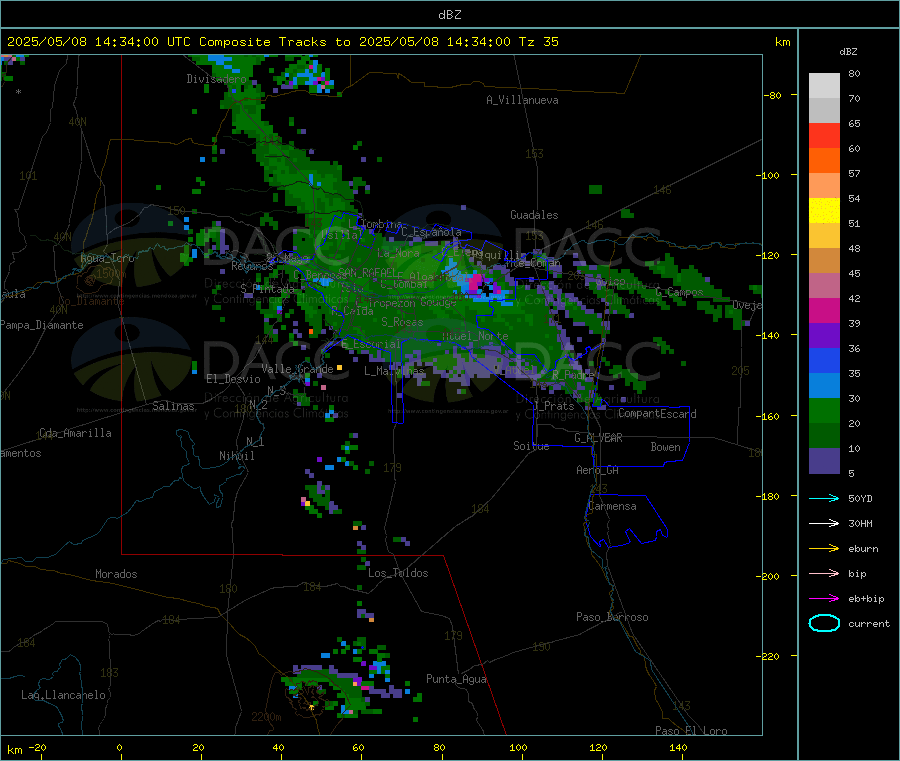Click the Pampa_Diamante place label
The height and width of the screenshot is (761, 900).
coord(41,325)
